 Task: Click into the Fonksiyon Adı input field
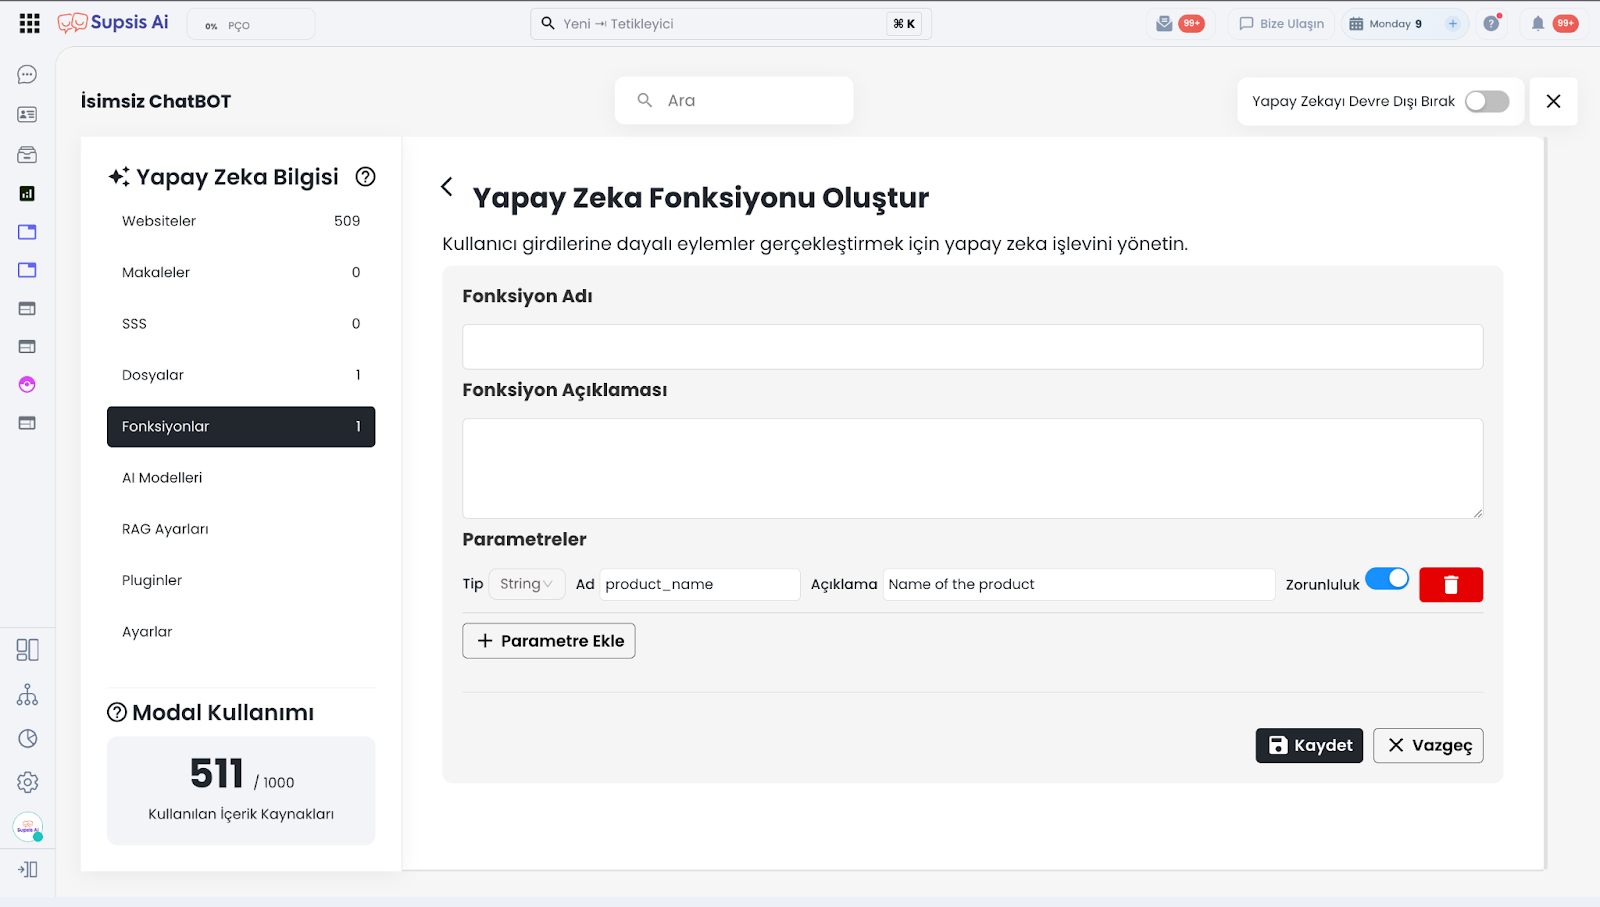click(x=971, y=347)
